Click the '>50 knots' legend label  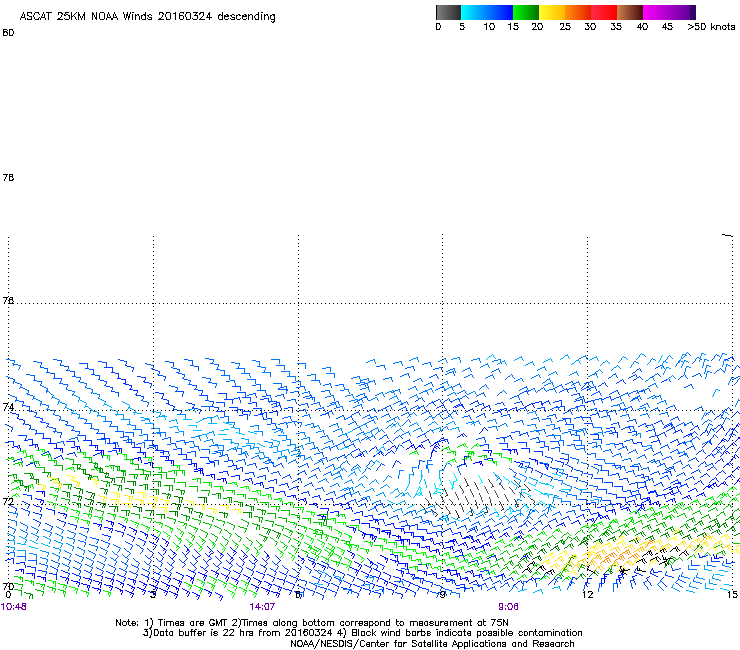711,27
